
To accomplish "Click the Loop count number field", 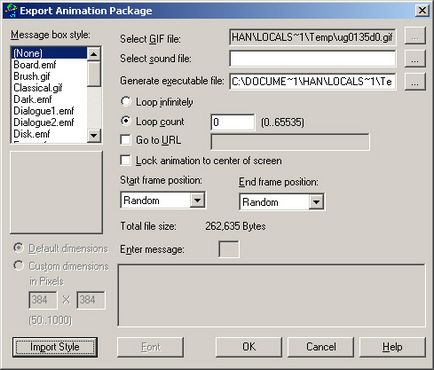I will click(x=233, y=122).
